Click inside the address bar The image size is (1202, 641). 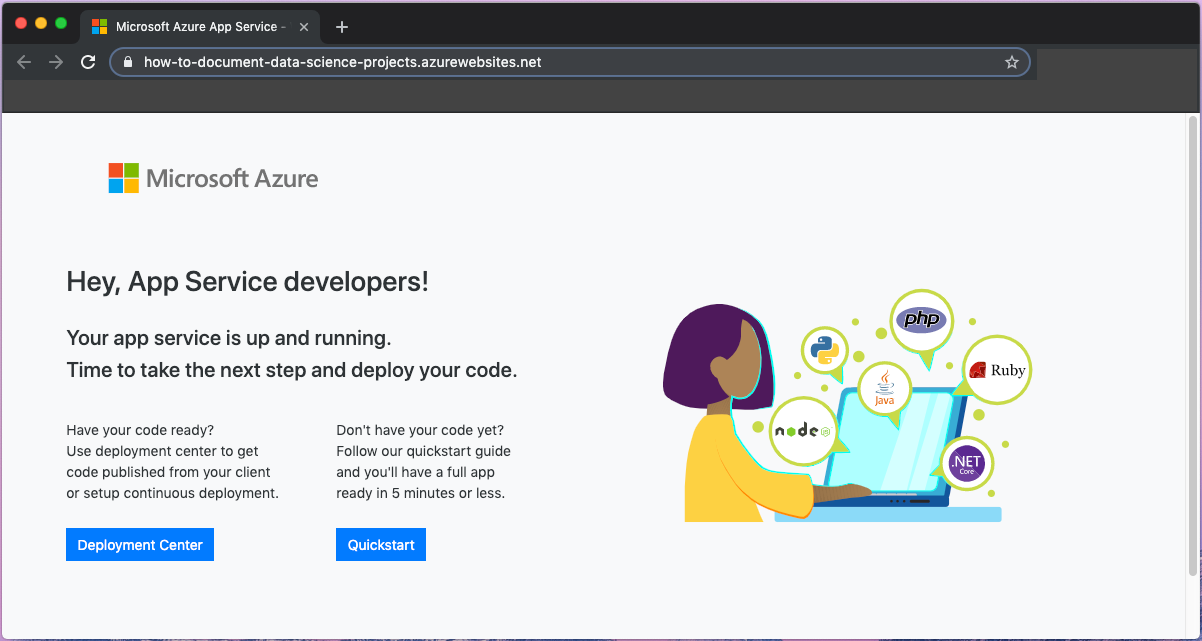pyautogui.click(x=500, y=61)
